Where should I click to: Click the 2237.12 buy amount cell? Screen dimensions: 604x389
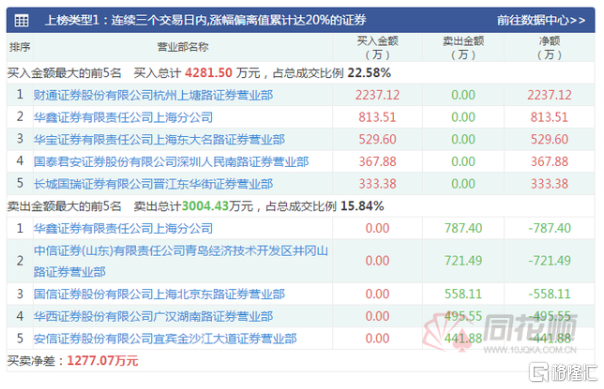click(x=378, y=95)
